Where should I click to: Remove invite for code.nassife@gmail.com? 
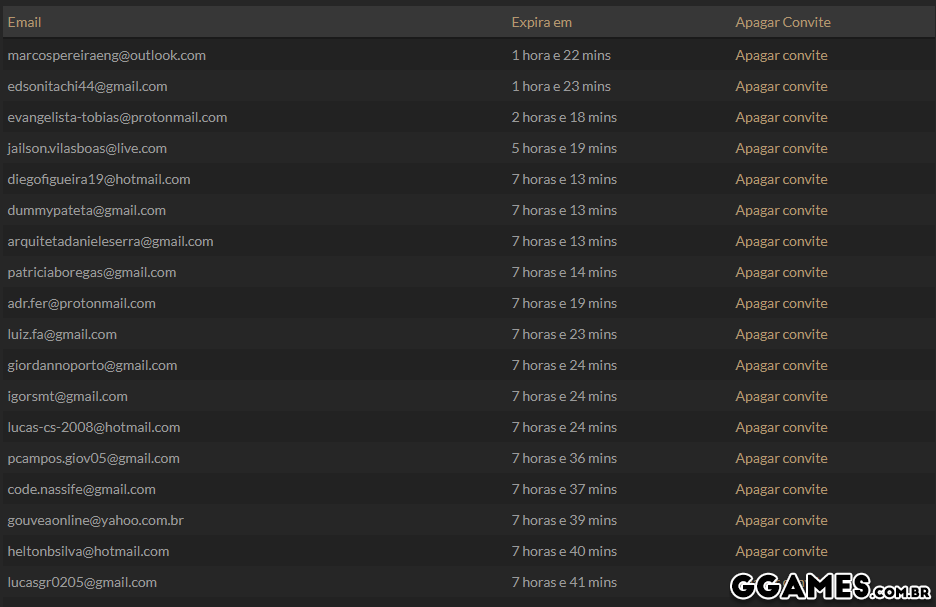[x=781, y=489]
